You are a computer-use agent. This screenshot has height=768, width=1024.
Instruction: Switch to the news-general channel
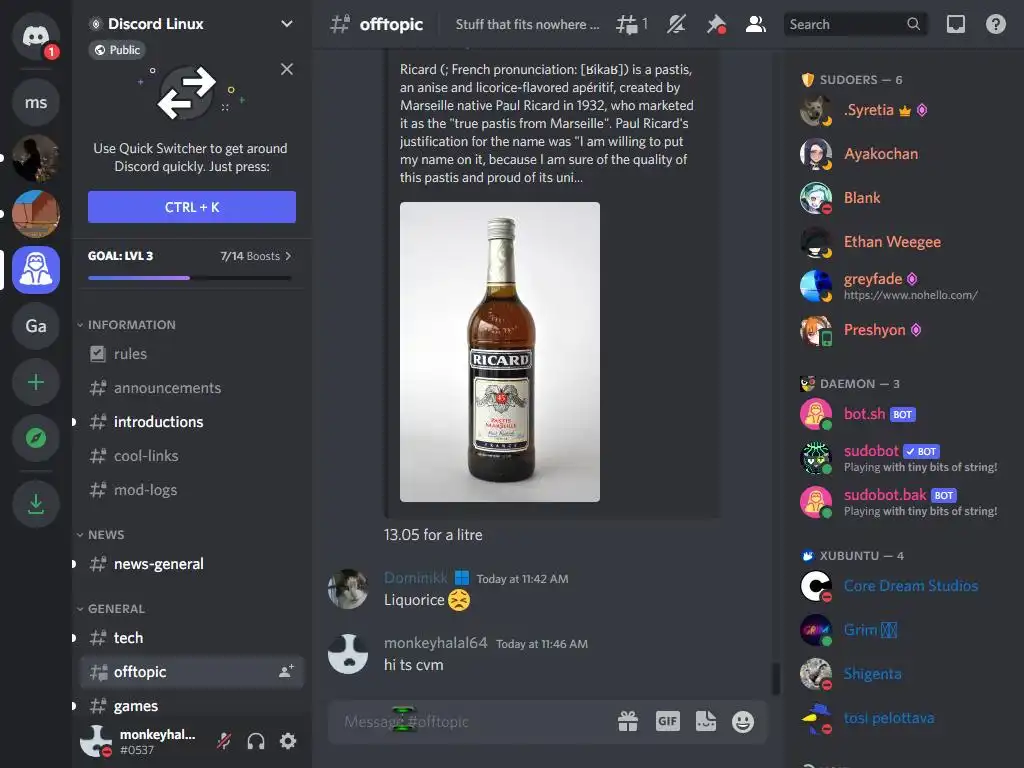192,564
